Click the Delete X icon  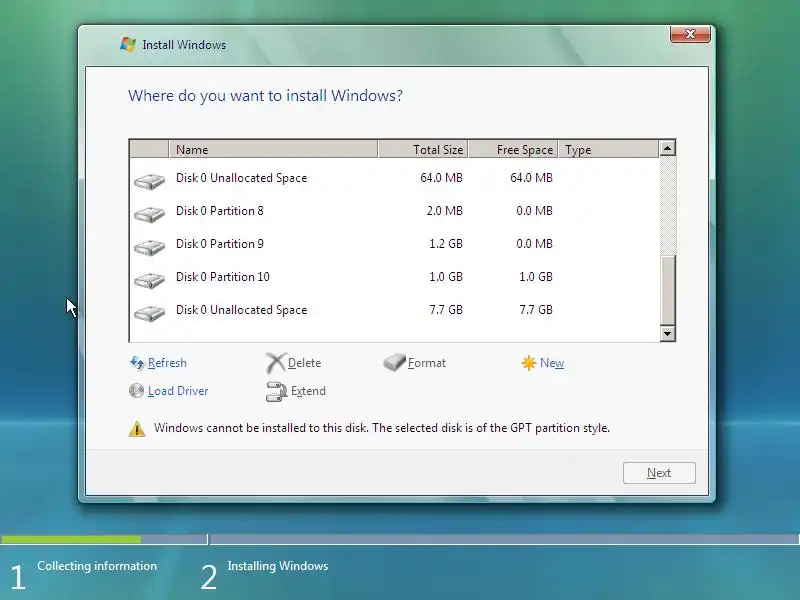pyautogui.click(x=276, y=363)
